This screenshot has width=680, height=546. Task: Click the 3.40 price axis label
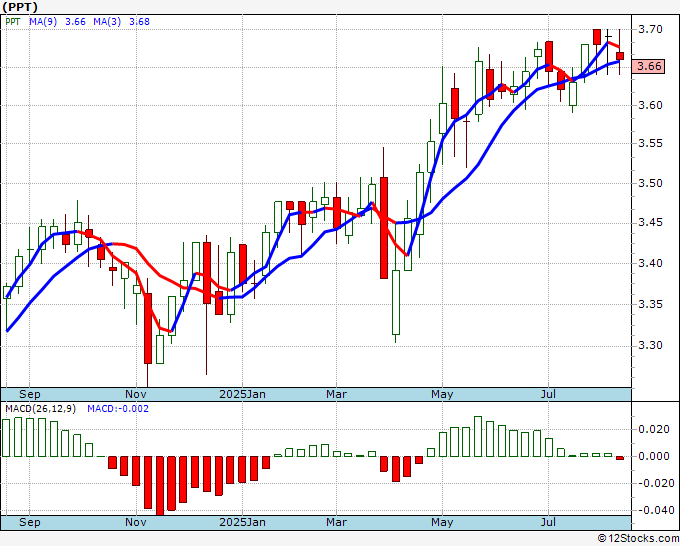point(650,263)
